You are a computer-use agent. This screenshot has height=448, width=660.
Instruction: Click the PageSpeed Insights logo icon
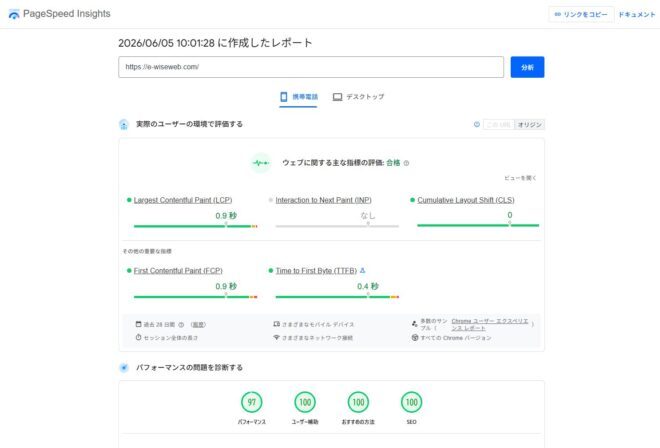coord(14,14)
